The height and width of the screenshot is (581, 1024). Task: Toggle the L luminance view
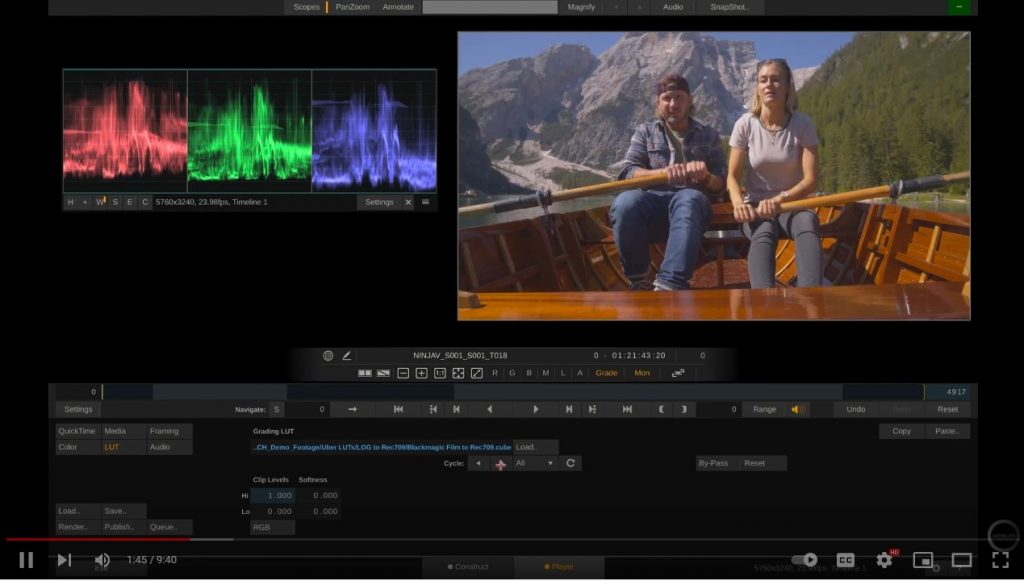[563, 373]
